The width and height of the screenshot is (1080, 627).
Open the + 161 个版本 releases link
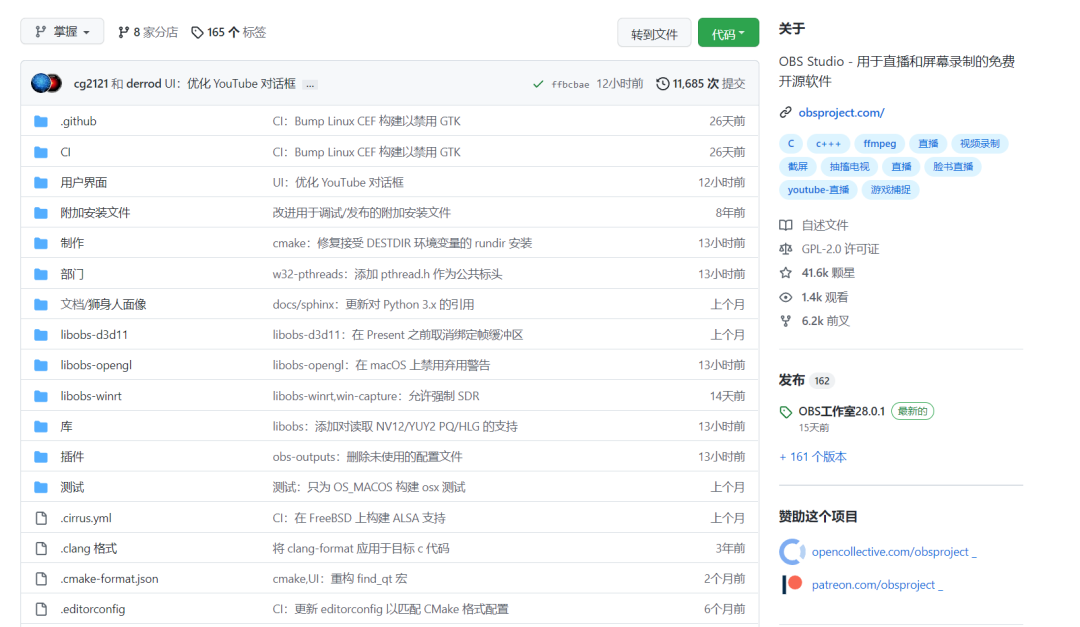point(813,457)
